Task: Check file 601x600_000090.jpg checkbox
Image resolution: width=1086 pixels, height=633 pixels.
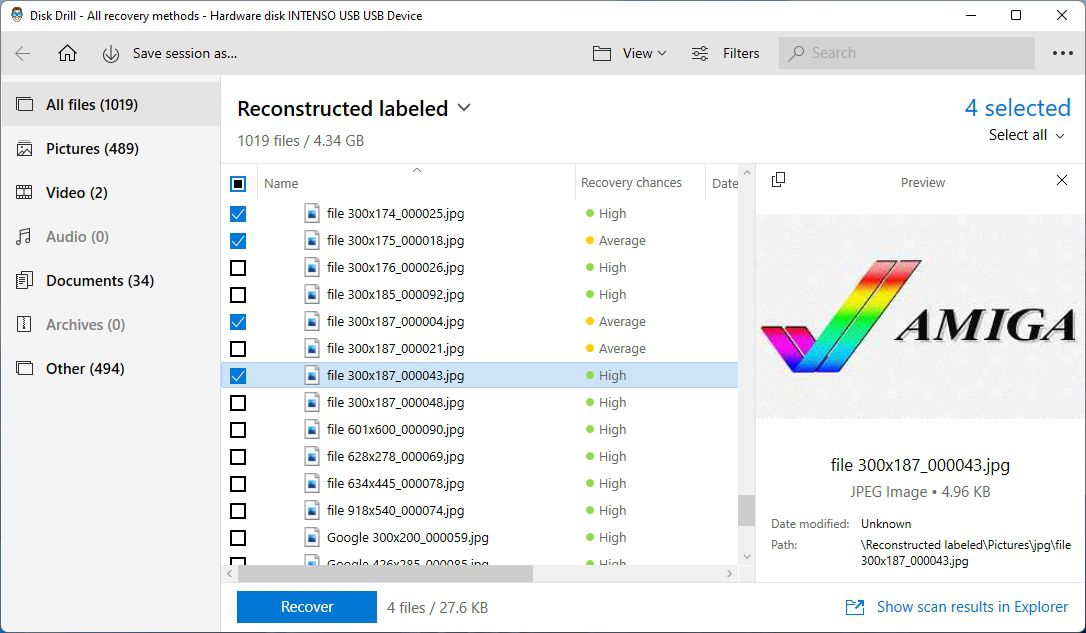Action: tap(238, 430)
